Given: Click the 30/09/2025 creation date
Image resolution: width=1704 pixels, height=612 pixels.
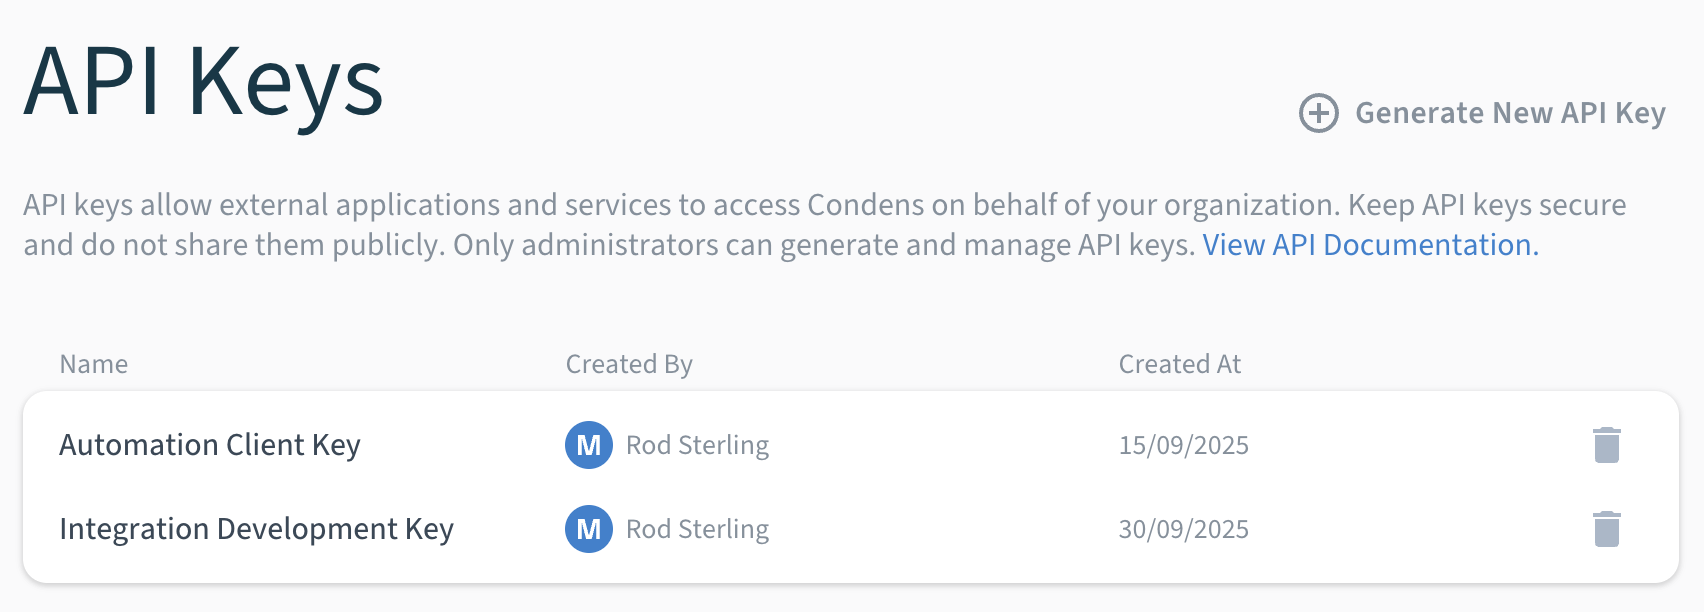Looking at the screenshot, I should tap(1183, 529).
